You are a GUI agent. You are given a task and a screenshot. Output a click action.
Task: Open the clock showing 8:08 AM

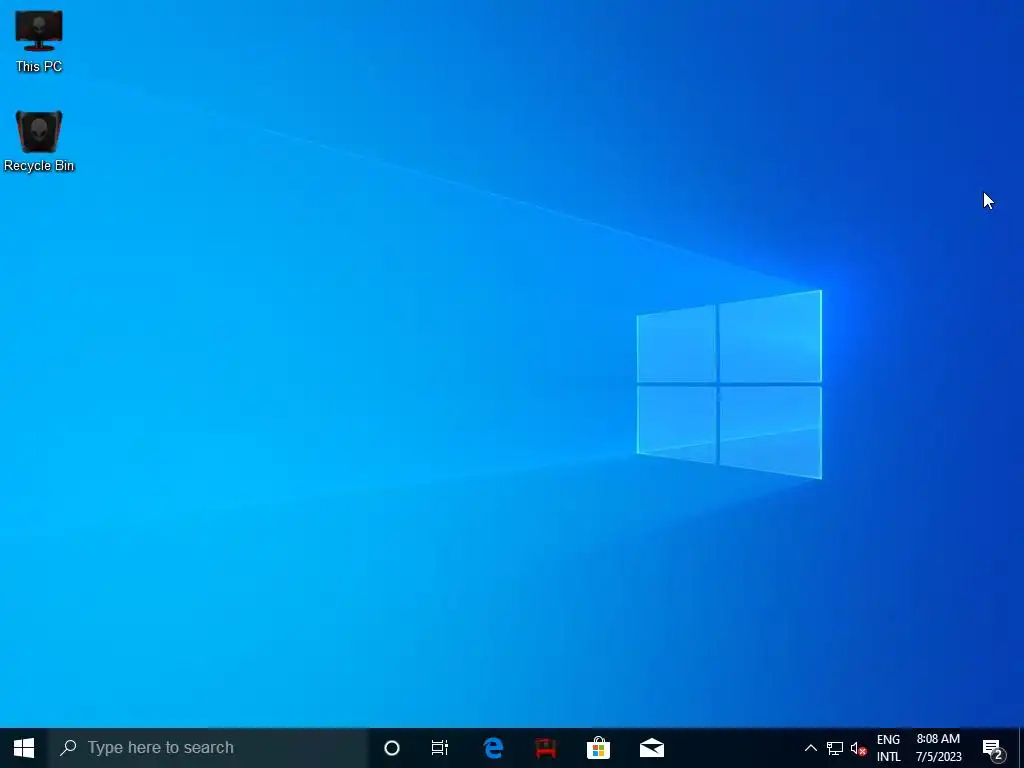tap(938, 748)
